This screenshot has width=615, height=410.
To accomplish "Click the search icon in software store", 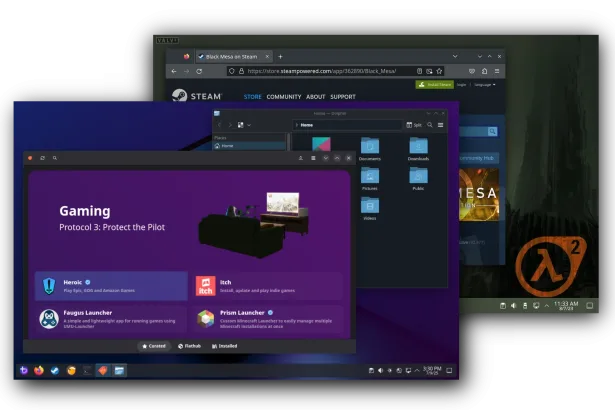I will pyautogui.click(x=54, y=158).
